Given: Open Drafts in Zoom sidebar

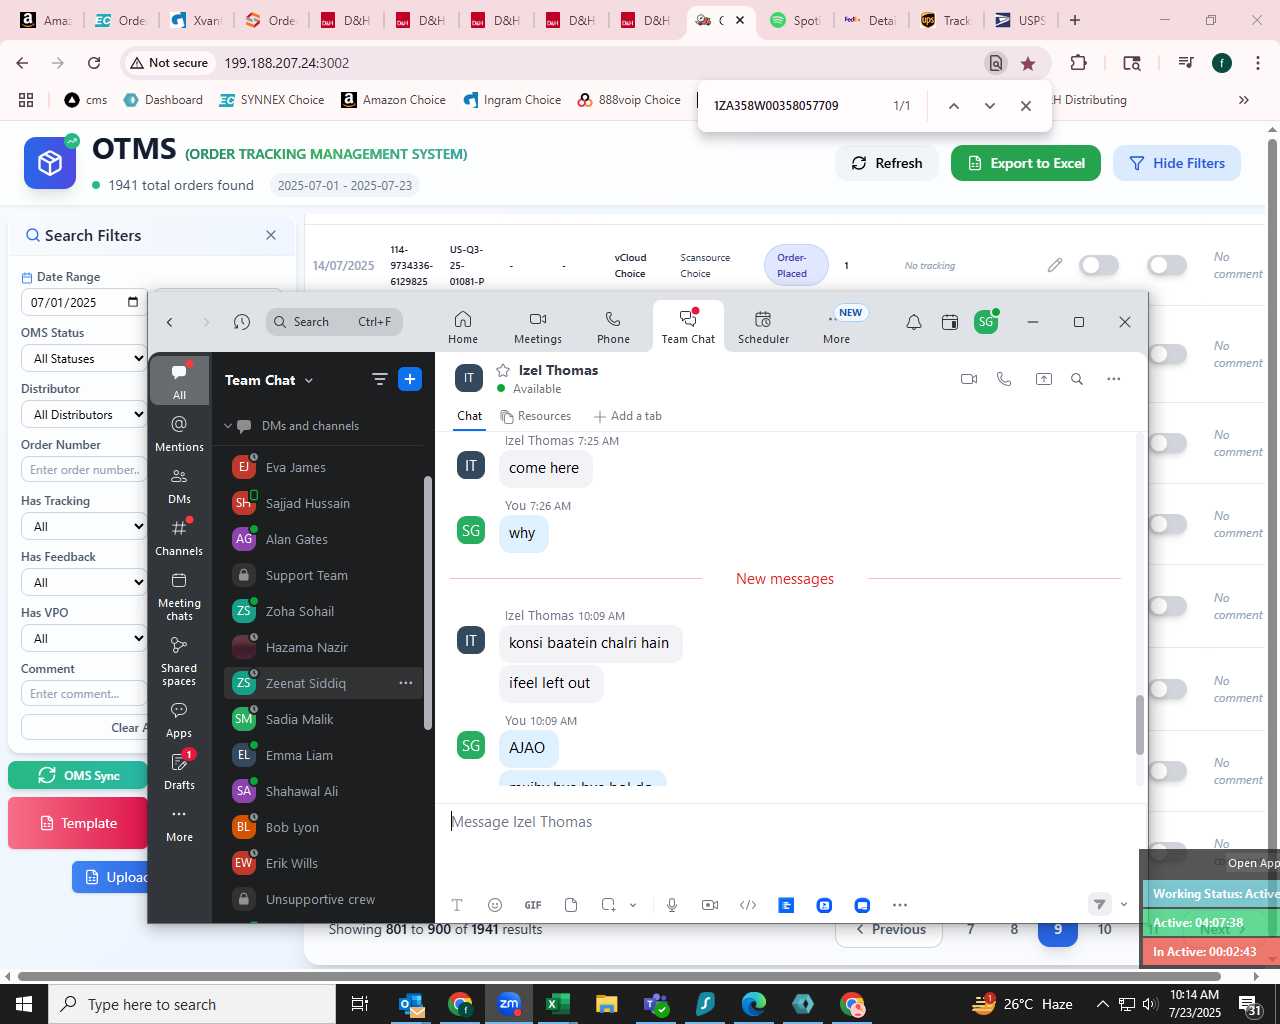Looking at the screenshot, I should 180,772.
